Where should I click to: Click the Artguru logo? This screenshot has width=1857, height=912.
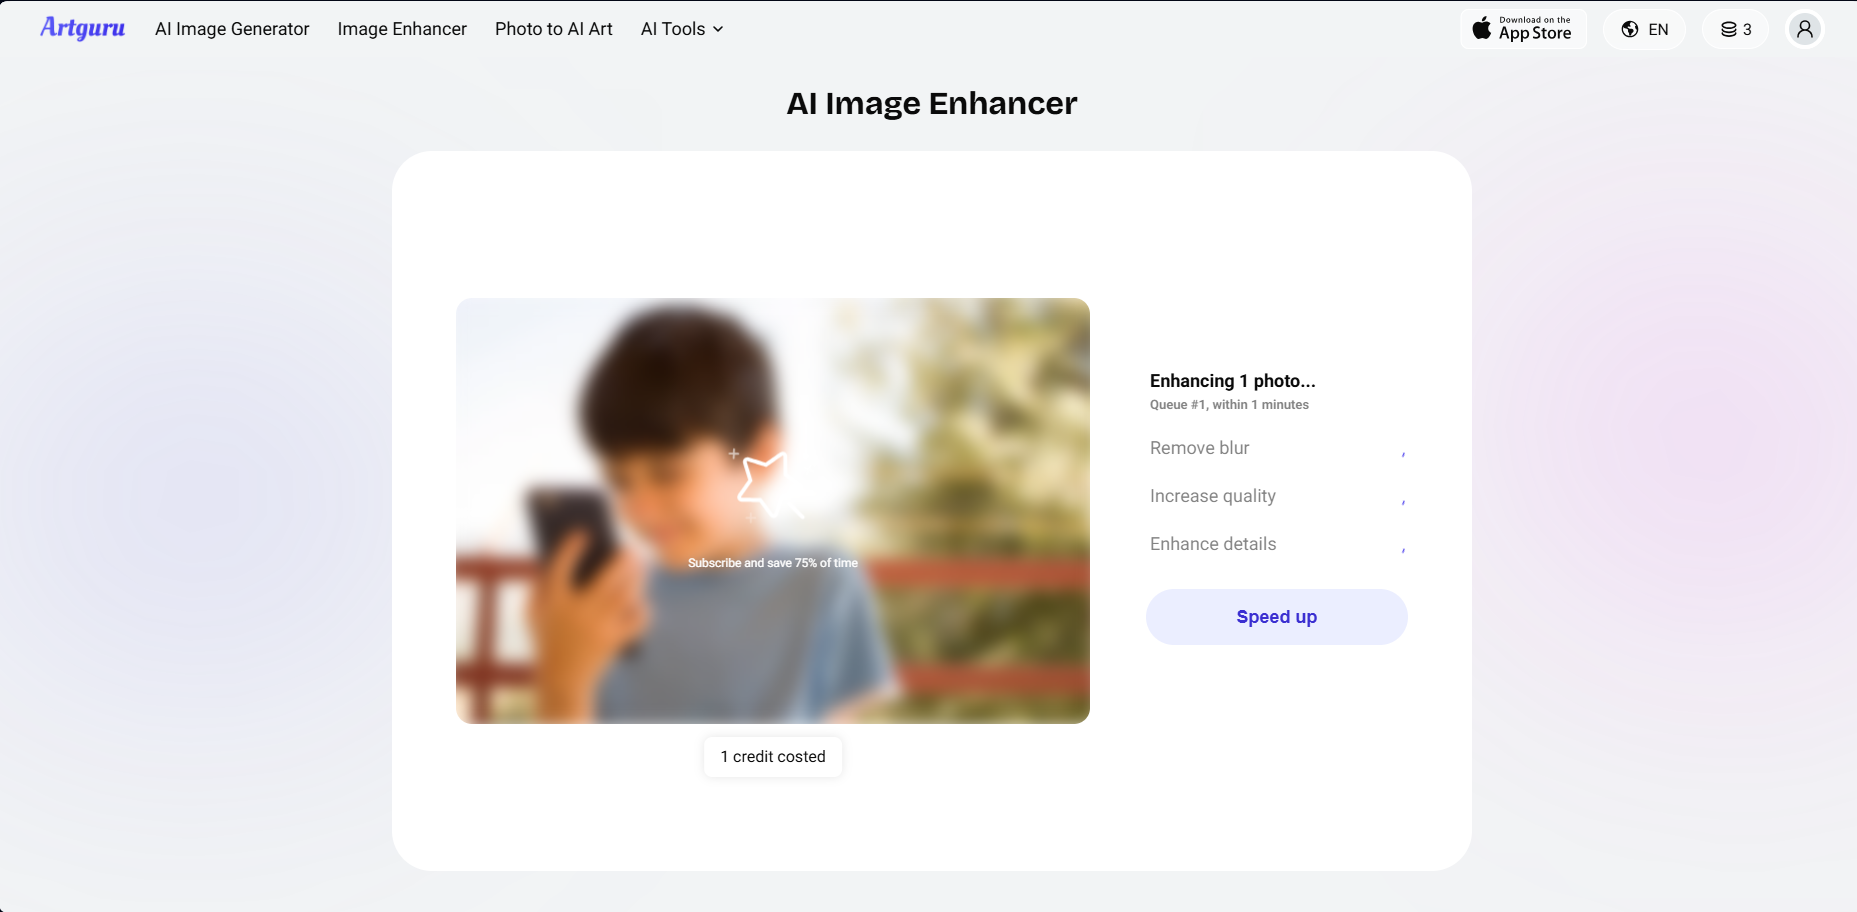click(x=82, y=28)
